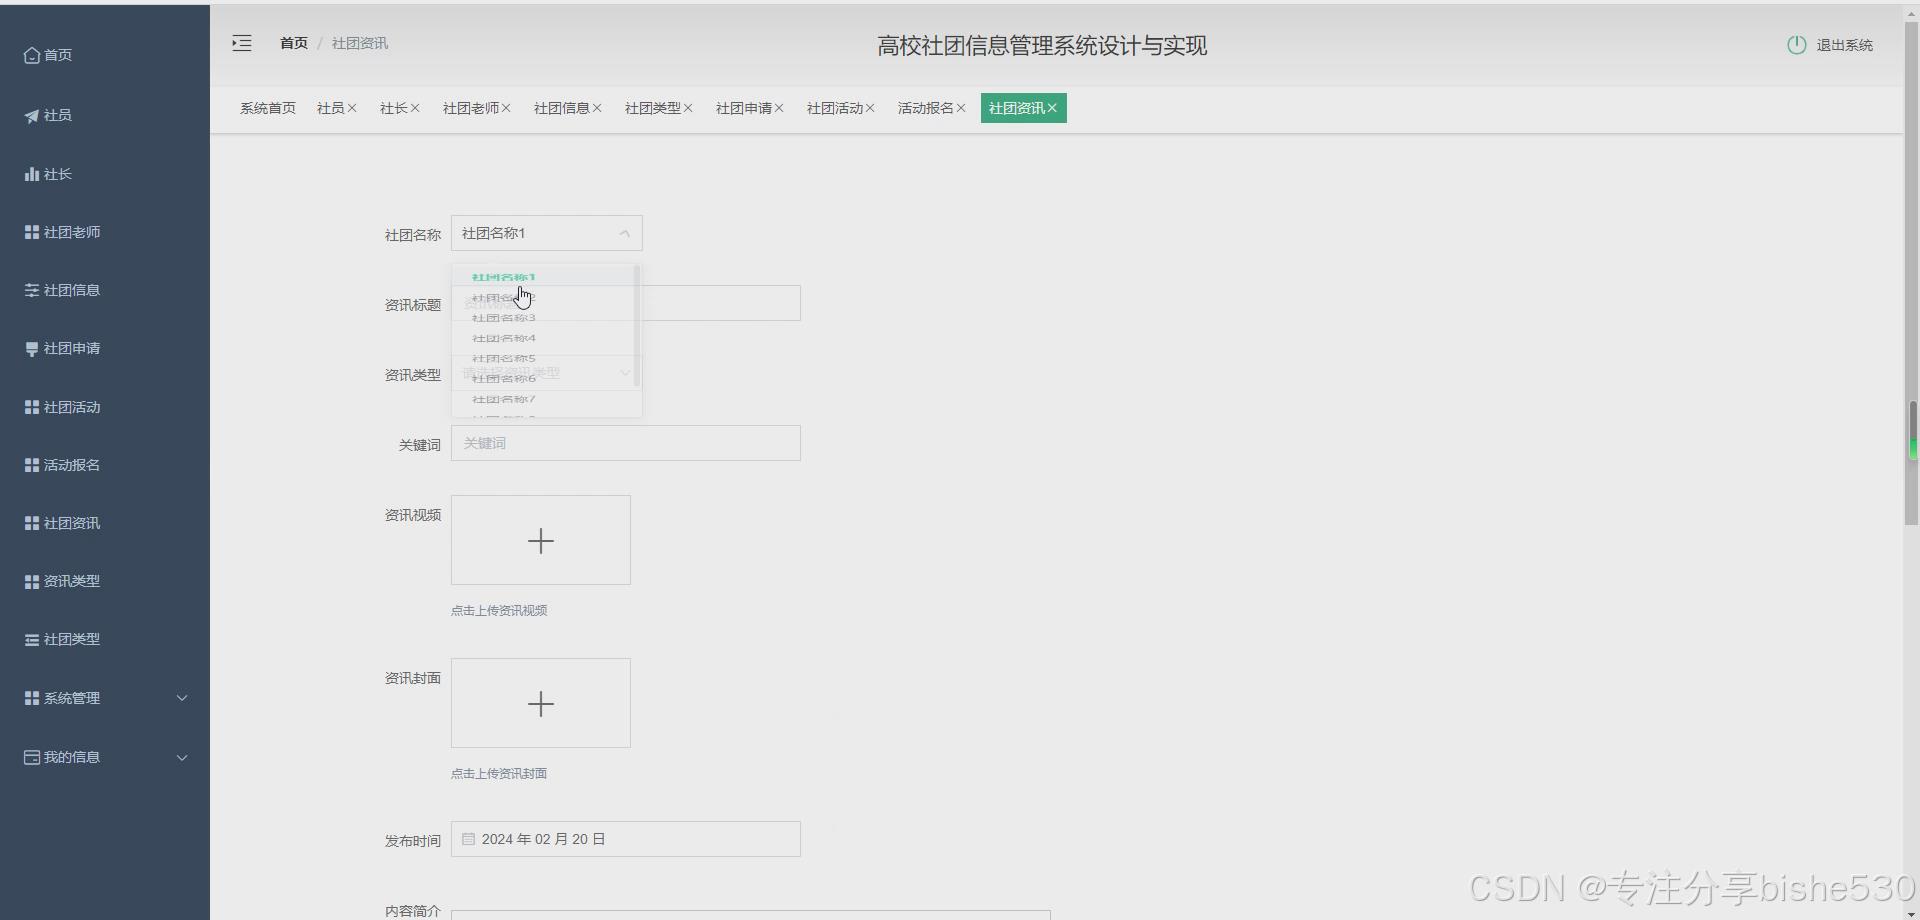Click the card icon beside 我的信息

[32, 757]
